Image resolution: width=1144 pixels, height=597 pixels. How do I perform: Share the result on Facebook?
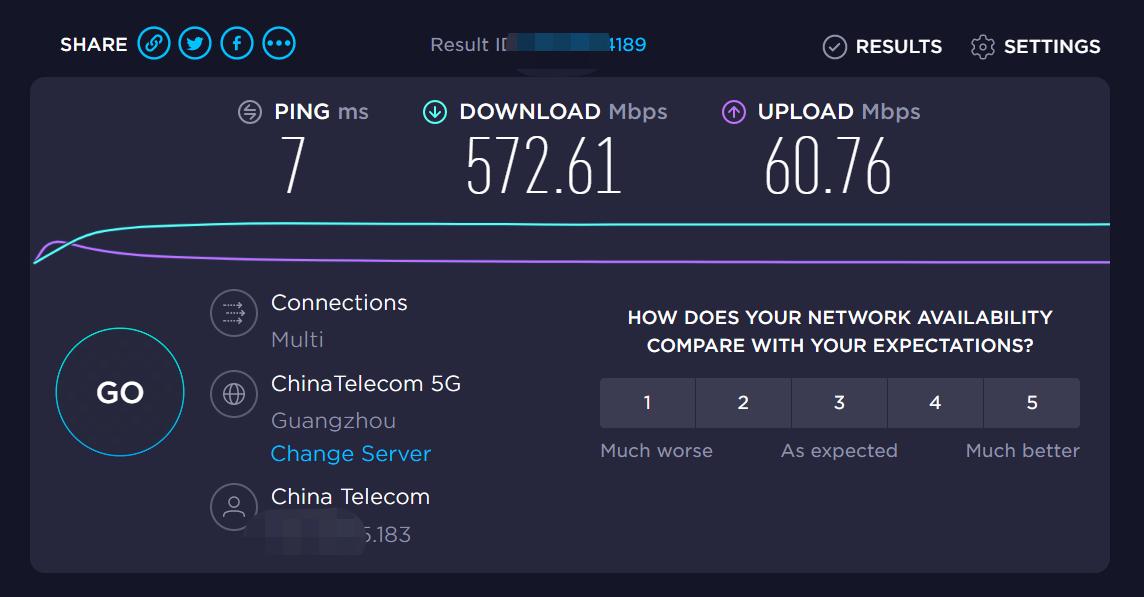[237, 43]
